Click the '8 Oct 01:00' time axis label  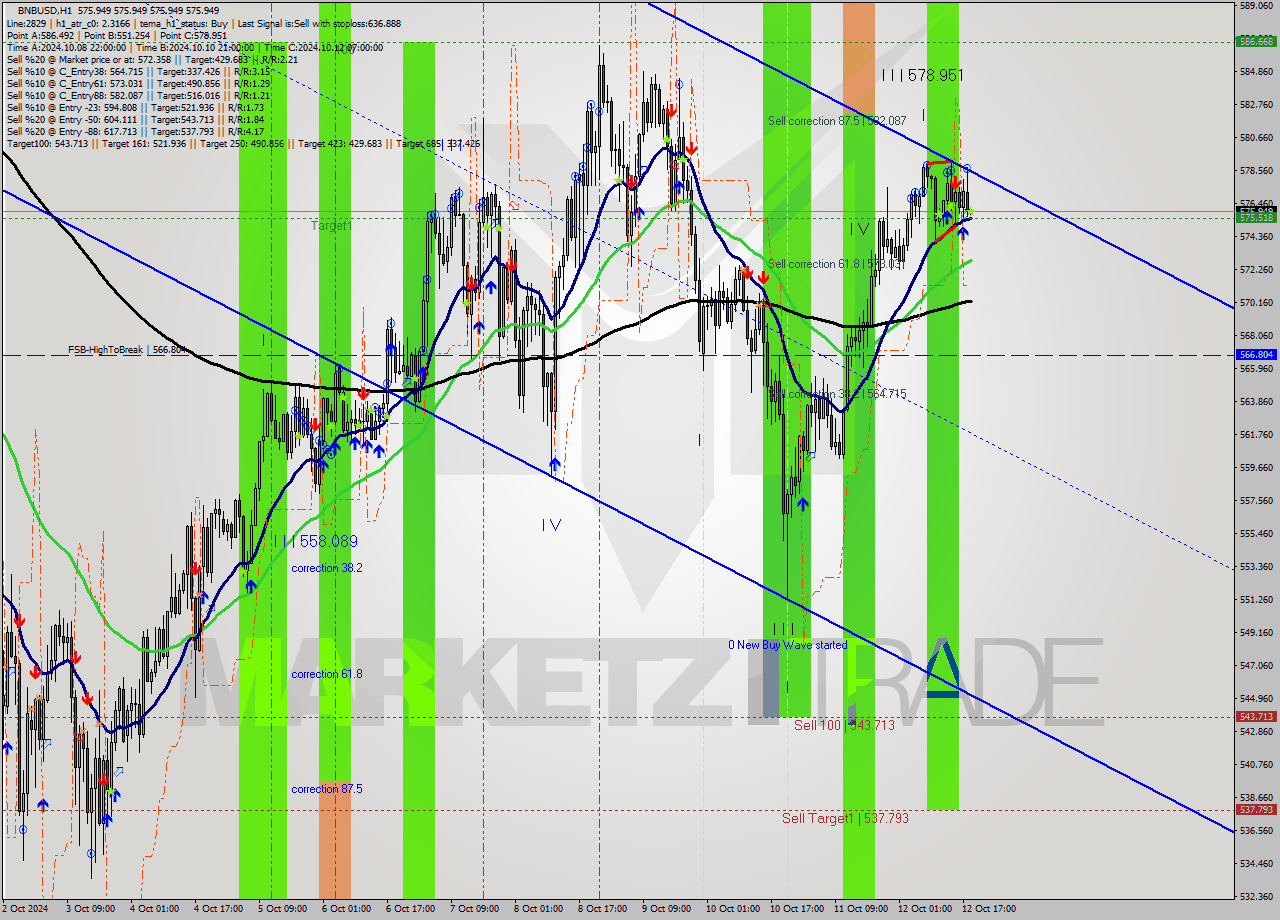[x=539, y=909]
